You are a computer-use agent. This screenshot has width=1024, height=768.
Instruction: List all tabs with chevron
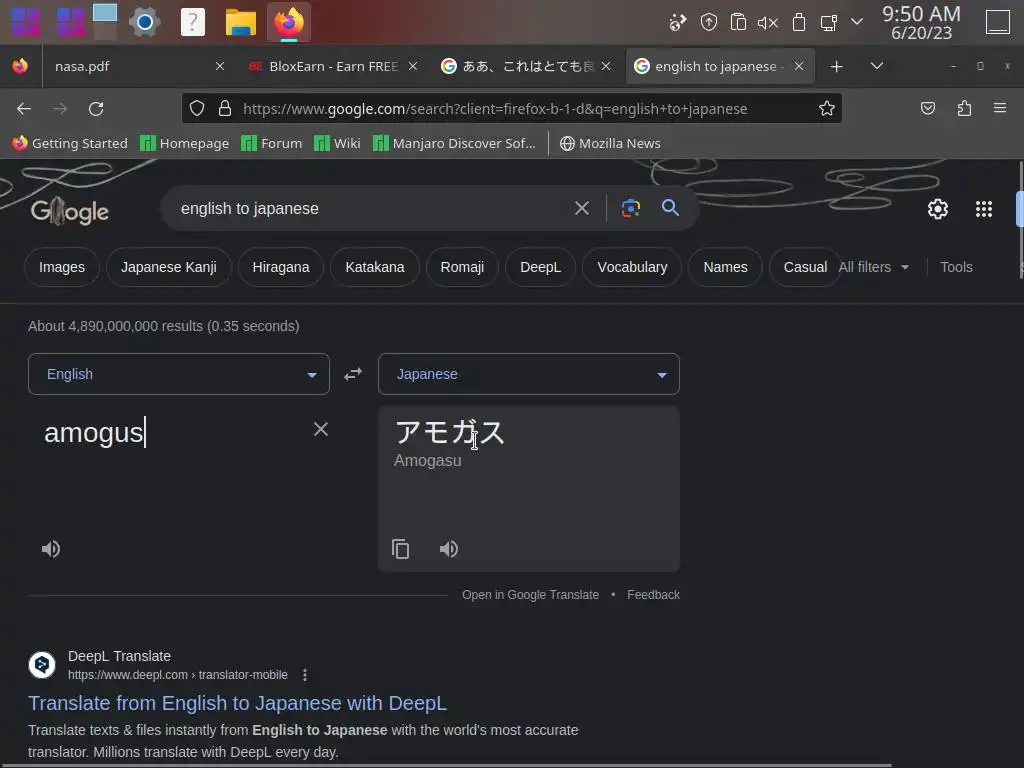[x=877, y=66]
